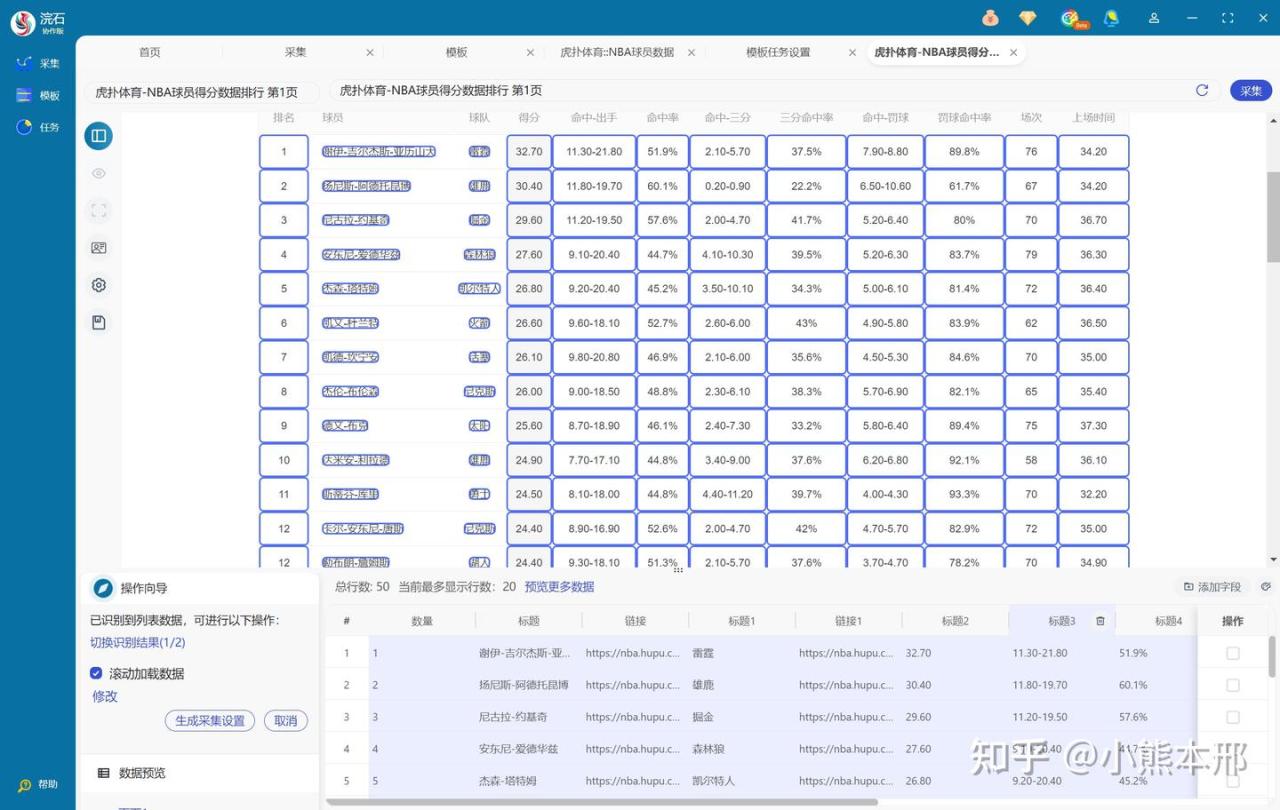The height and width of the screenshot is (810, 1280).
Task: Click 89.8% free throw cell in web page
Action: (x=964, y=152)
